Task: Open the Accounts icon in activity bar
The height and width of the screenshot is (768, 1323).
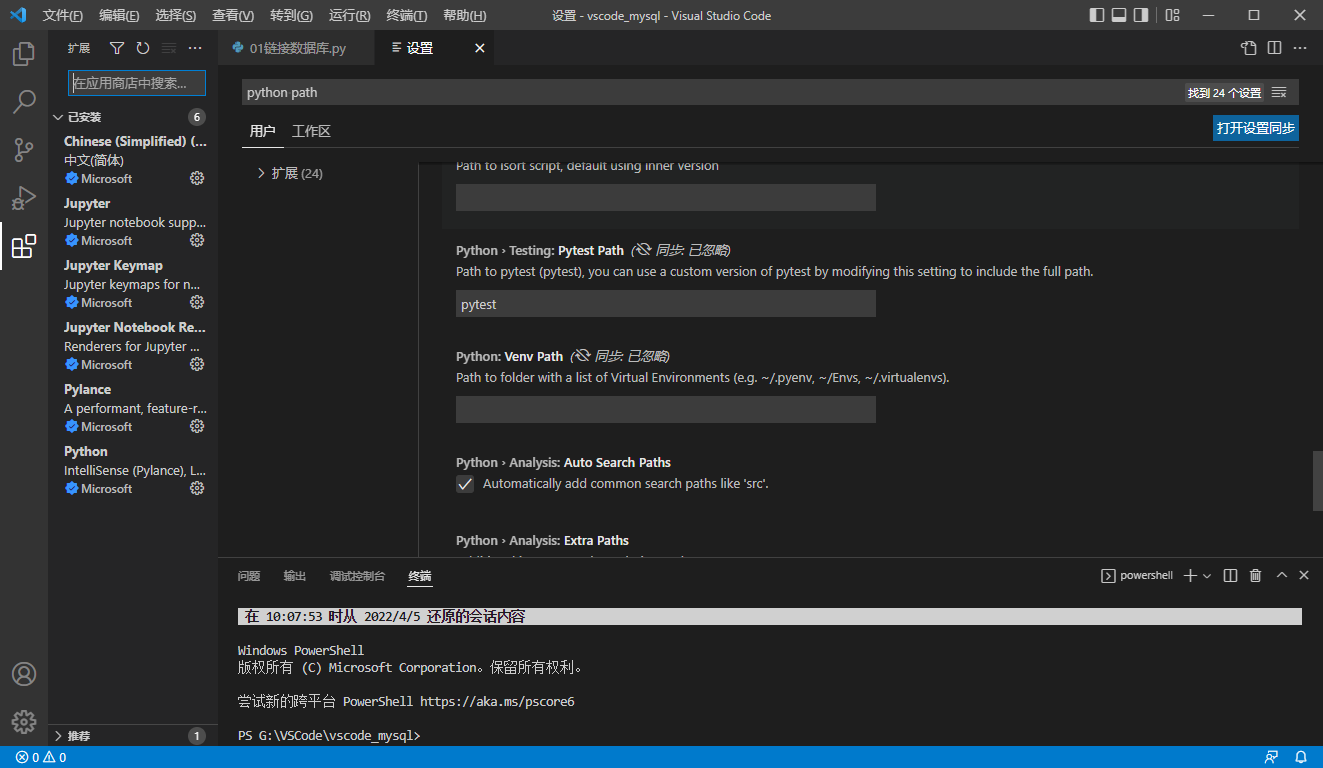Action: tap(24, 674)
